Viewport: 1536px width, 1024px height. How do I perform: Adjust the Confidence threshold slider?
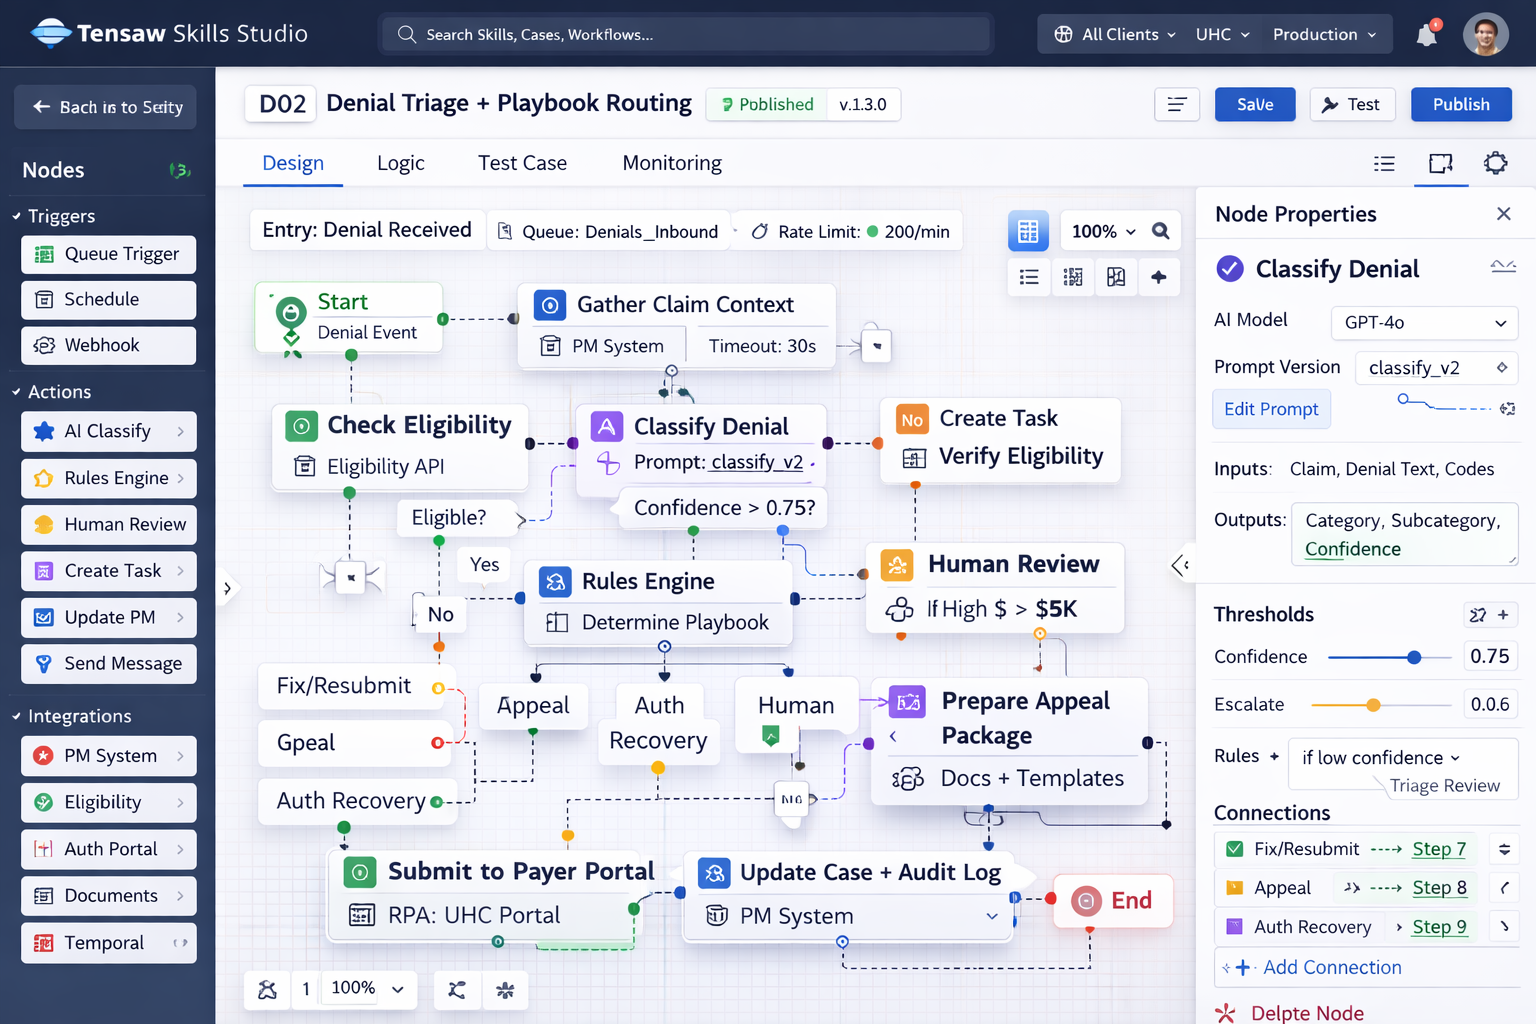[x=1414, y=657]
